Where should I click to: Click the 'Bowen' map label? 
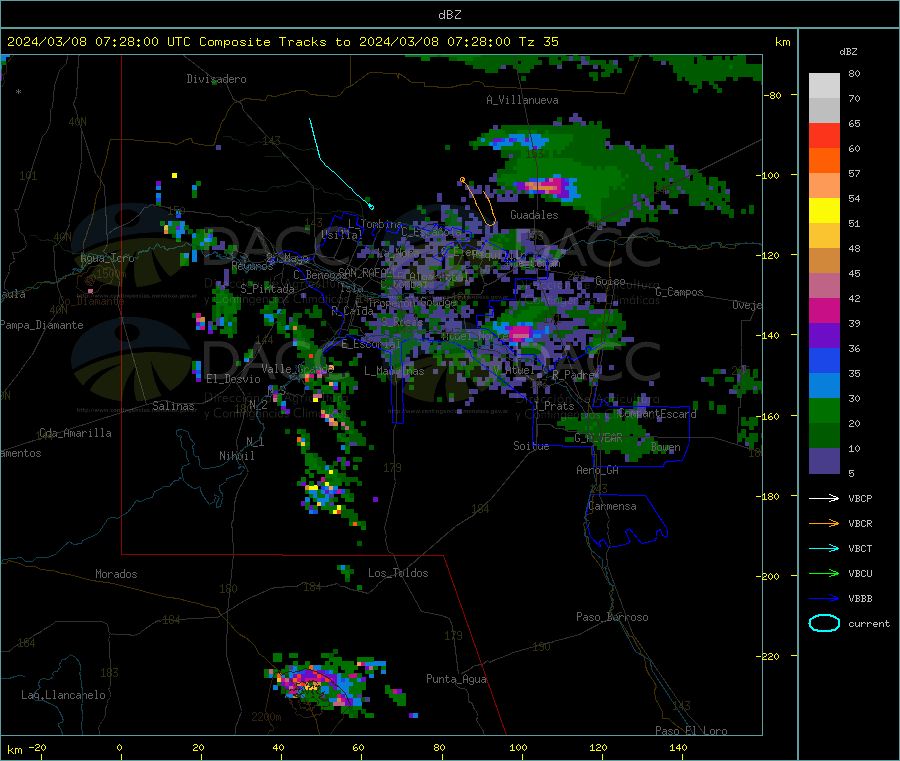click(x=665, y=447)
